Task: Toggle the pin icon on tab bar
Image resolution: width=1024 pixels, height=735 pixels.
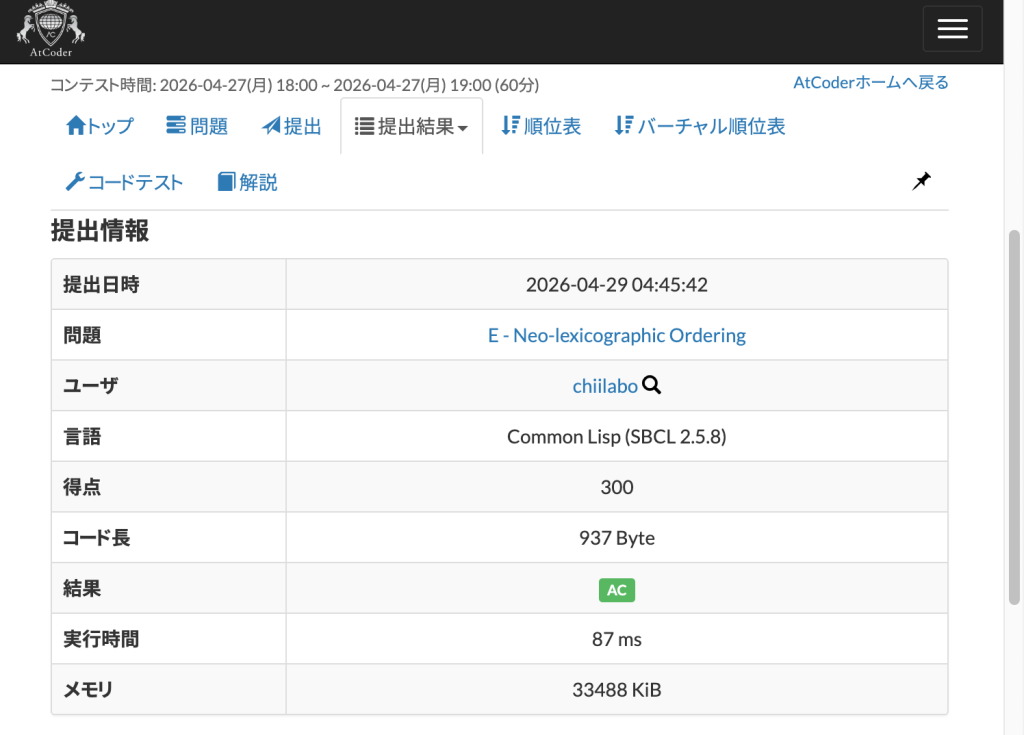Action: click(921, 181)
